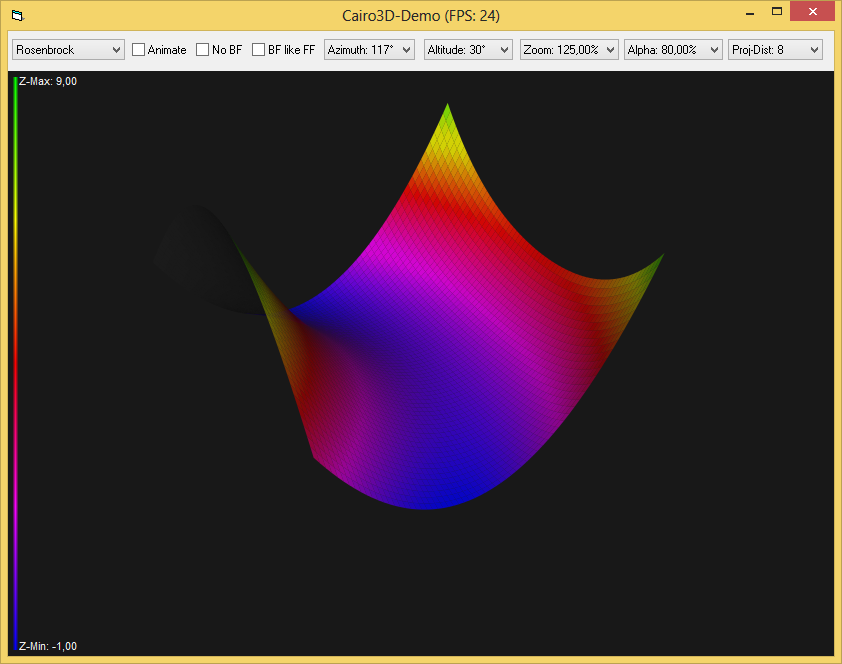Image resolution: width=842 pixels, height=664 pixels.
Task: Open the Altitude 30° dropdown
Action: (x=468, y=49)
